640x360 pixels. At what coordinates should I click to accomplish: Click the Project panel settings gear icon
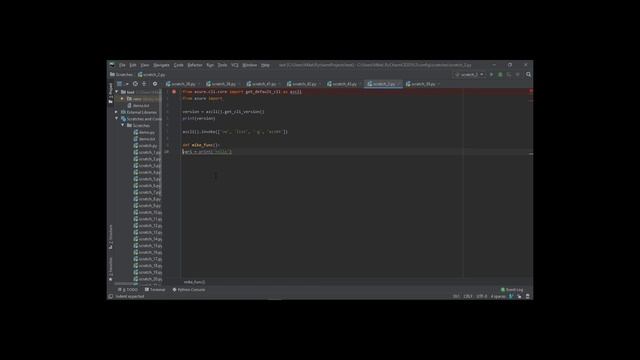[x=155, y=84]
